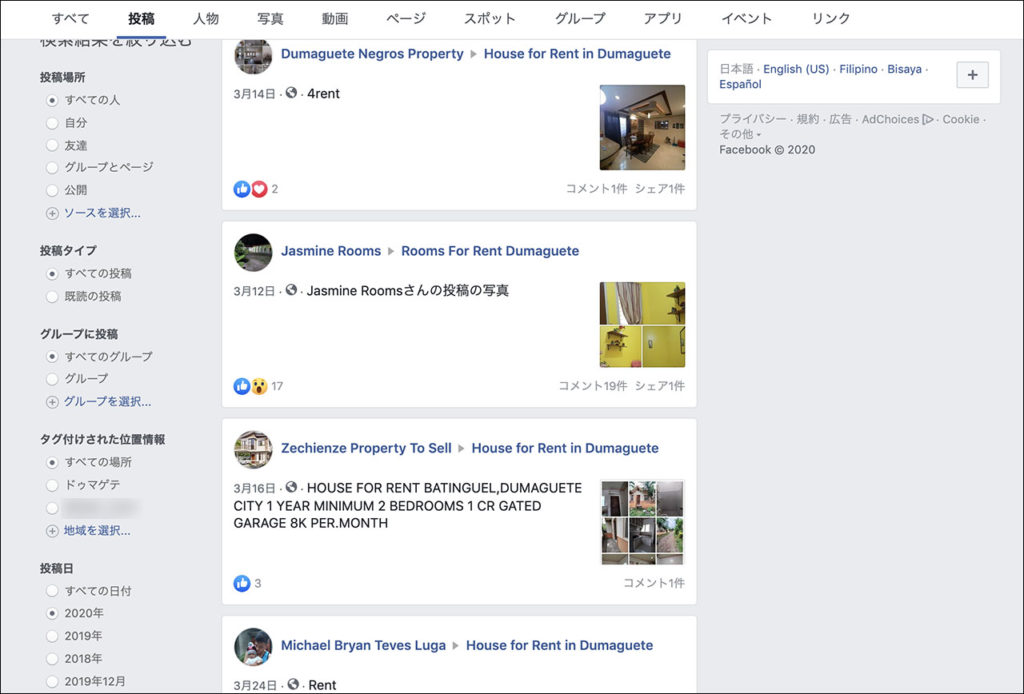Click like reaction icon on 4rent post
Image resolution: width=1024 pixels, height=694 pixels.
click(x=242, y=189)
